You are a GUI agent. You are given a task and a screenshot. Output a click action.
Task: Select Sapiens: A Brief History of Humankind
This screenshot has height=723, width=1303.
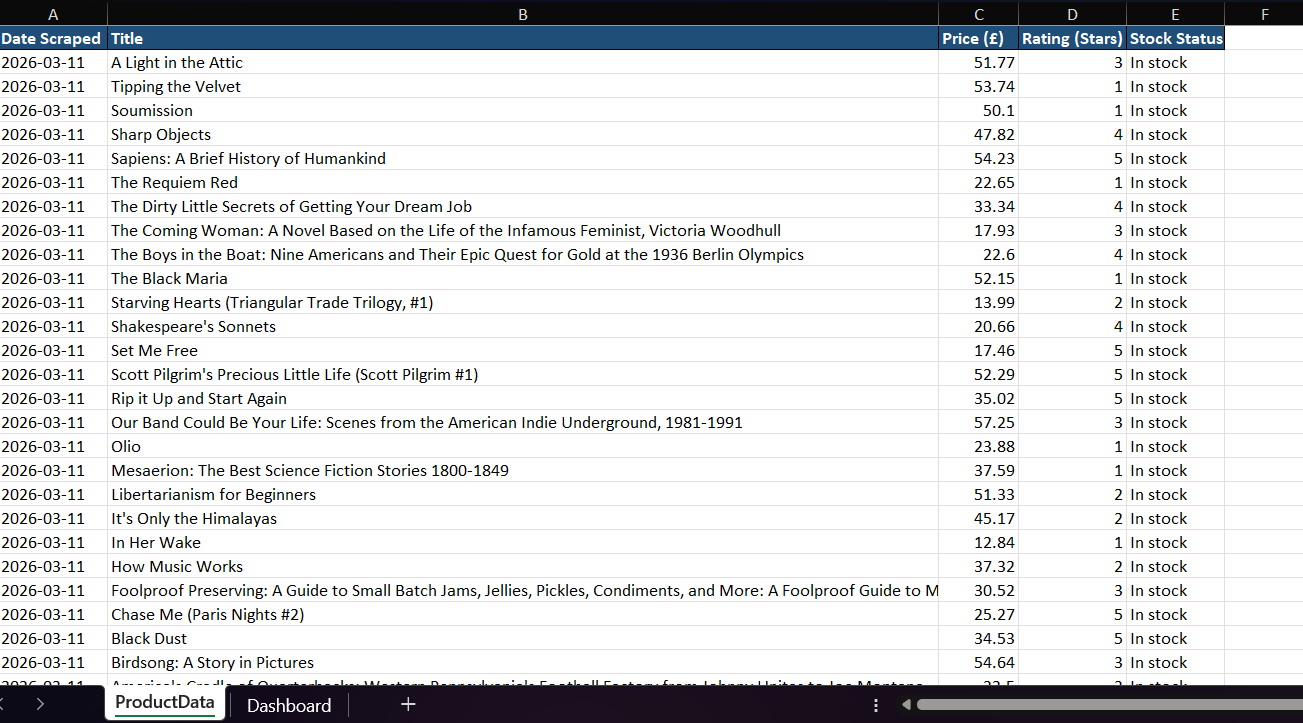(523, 158)
